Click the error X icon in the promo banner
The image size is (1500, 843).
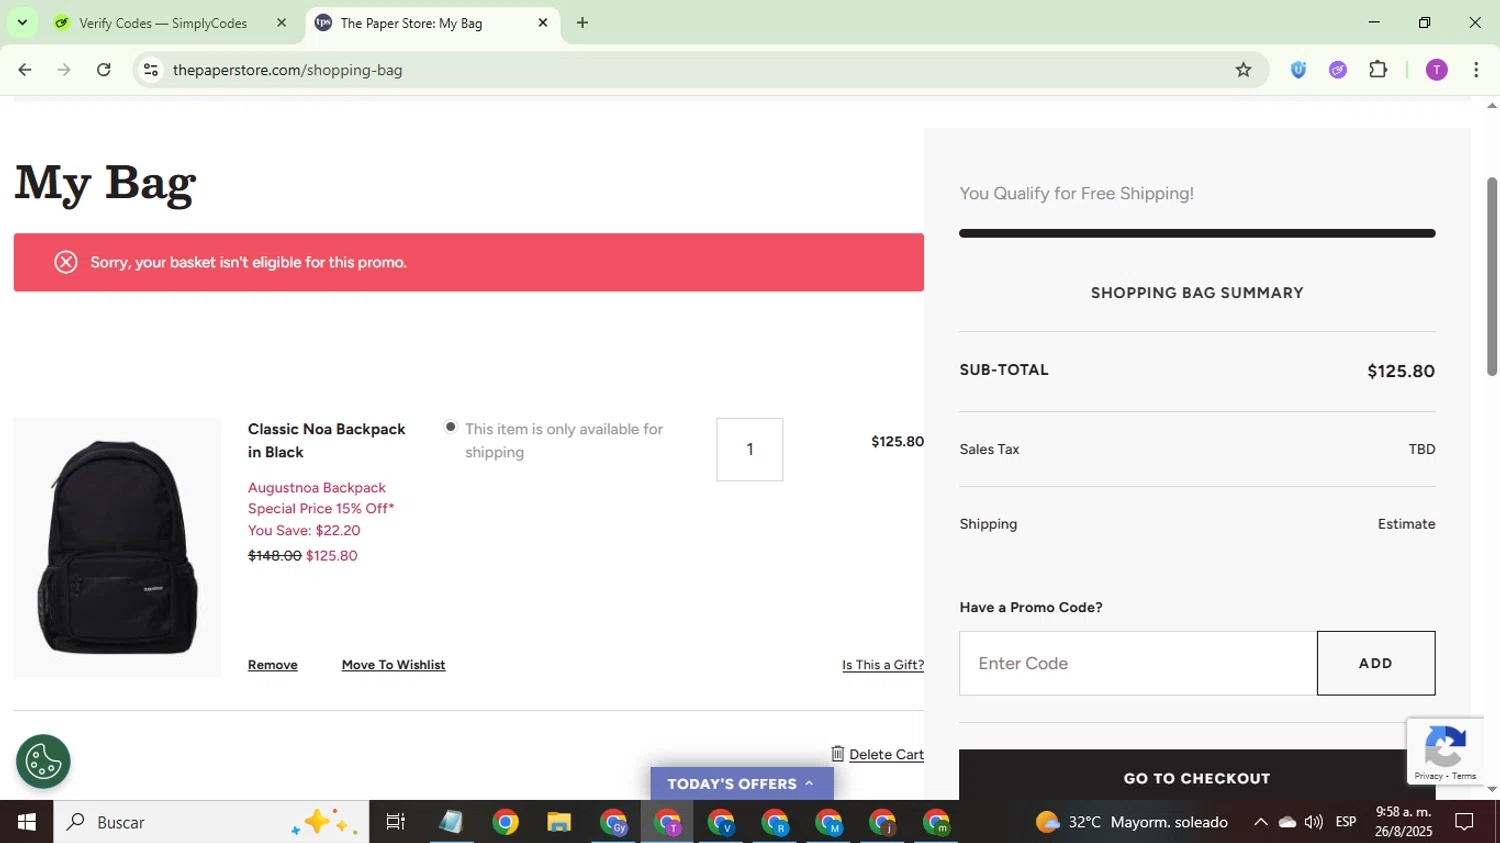66,262
